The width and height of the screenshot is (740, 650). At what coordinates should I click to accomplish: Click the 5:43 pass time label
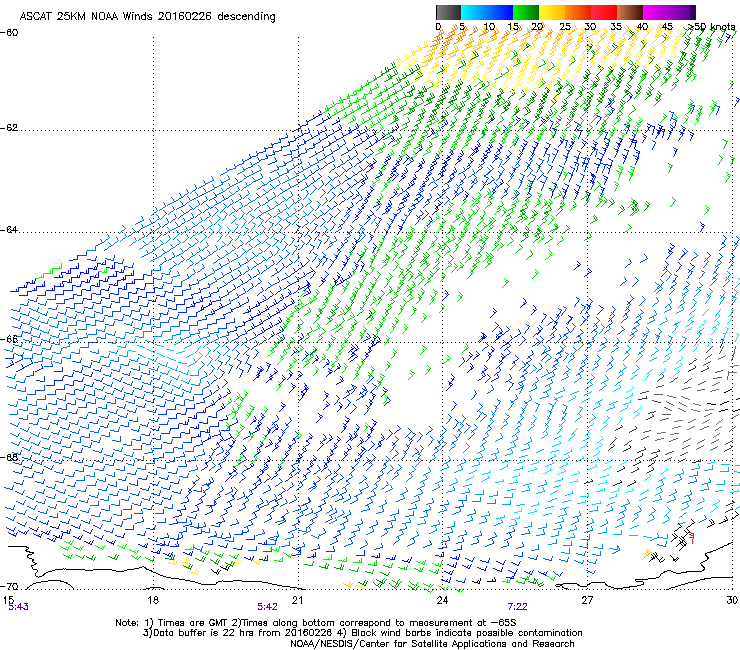[18, 607]
